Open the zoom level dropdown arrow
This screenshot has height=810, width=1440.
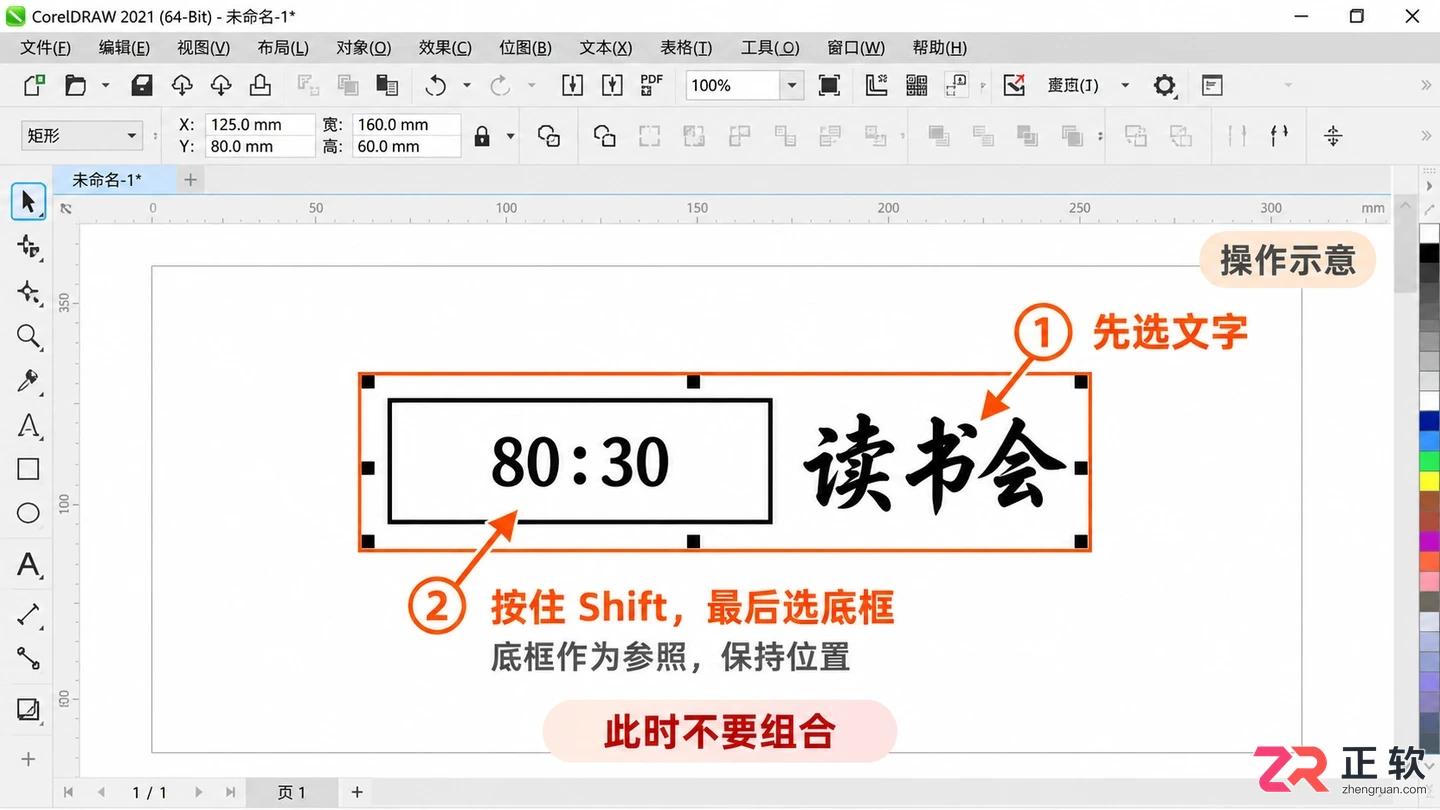(x=792, y=85)
